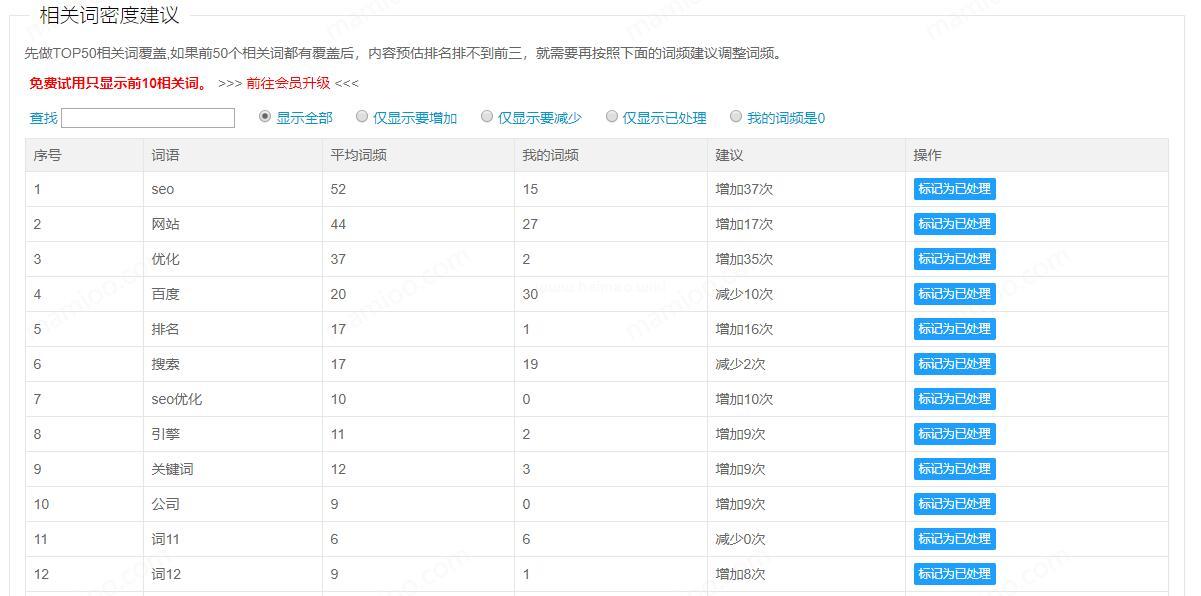Mark the 搜索 row as processed
This screenshot has height=596, width=1201.
pos(954,364)
